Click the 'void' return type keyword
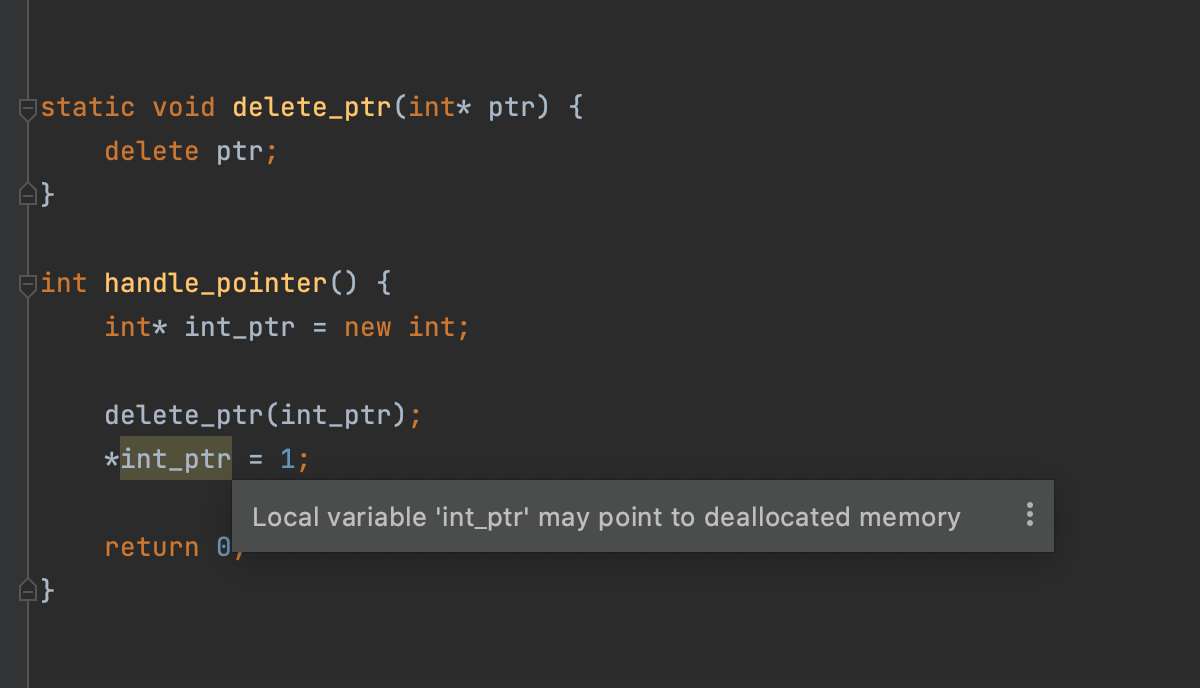The image size is (1200, 688). click(x=183, y=107)
